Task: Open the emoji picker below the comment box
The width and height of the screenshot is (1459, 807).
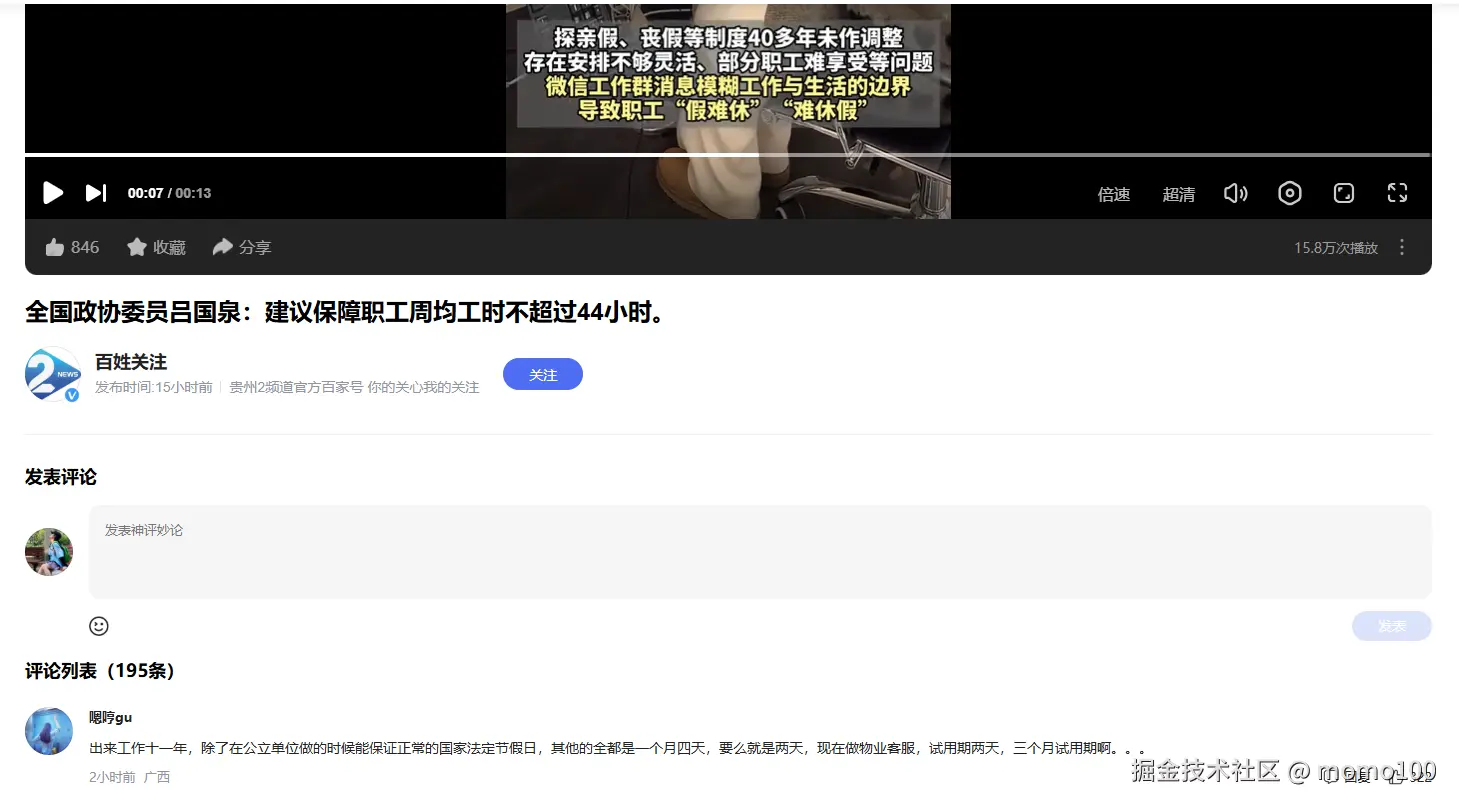Action: click(98, 625)
